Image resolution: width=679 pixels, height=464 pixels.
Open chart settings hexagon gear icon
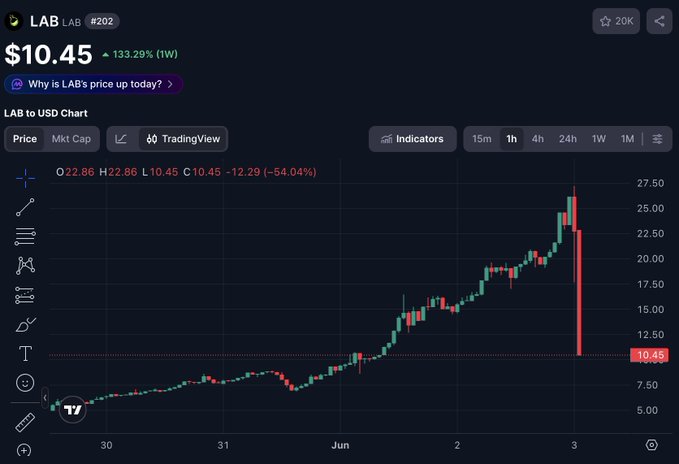click(651, 445)
